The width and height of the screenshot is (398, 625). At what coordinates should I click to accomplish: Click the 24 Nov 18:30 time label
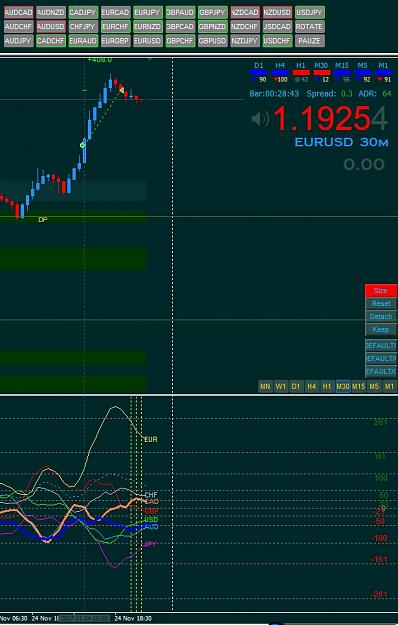pyautogui.click(x=133, y=618)
